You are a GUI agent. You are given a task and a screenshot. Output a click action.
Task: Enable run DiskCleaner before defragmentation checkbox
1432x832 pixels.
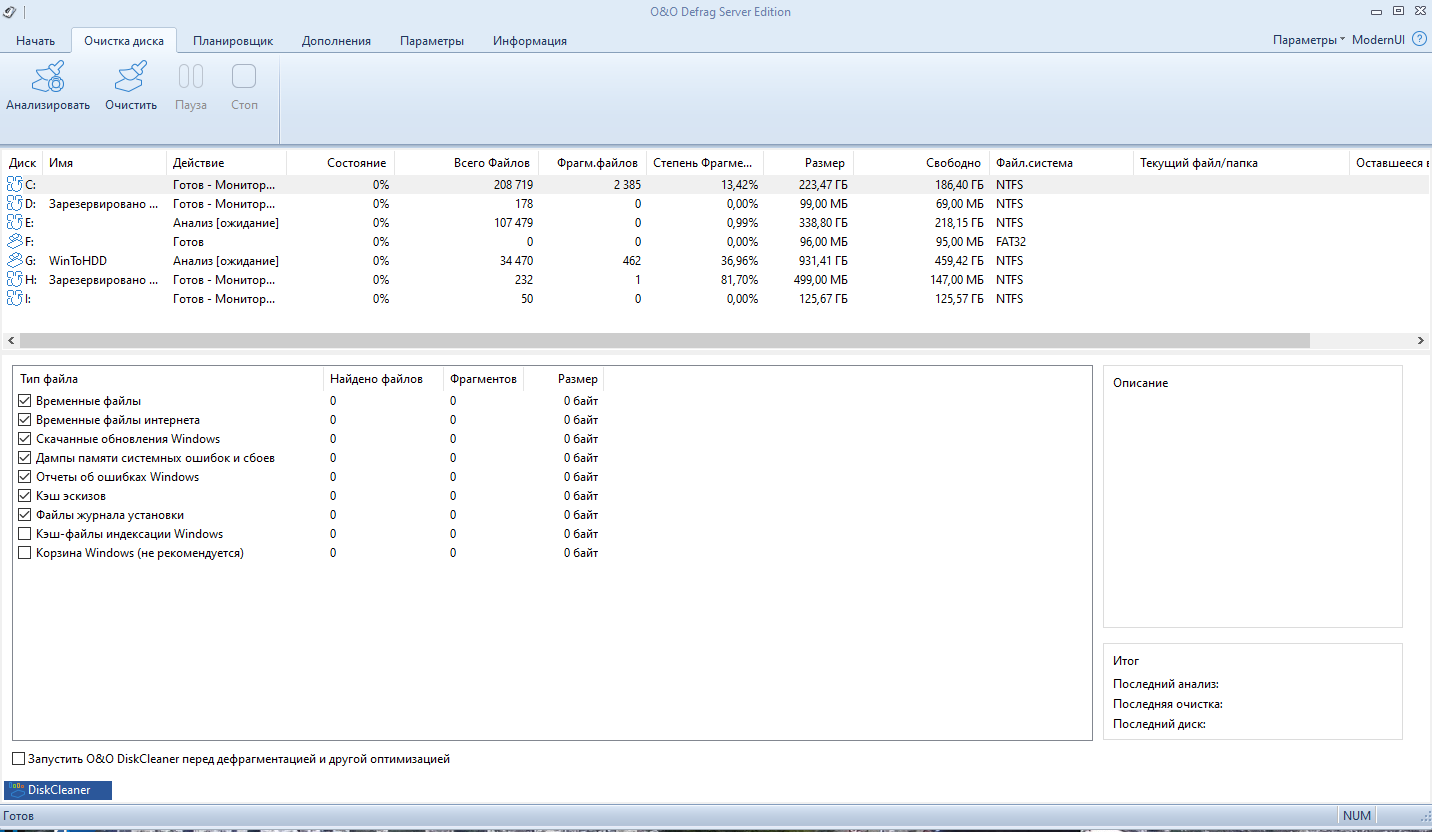click(19, 759)
